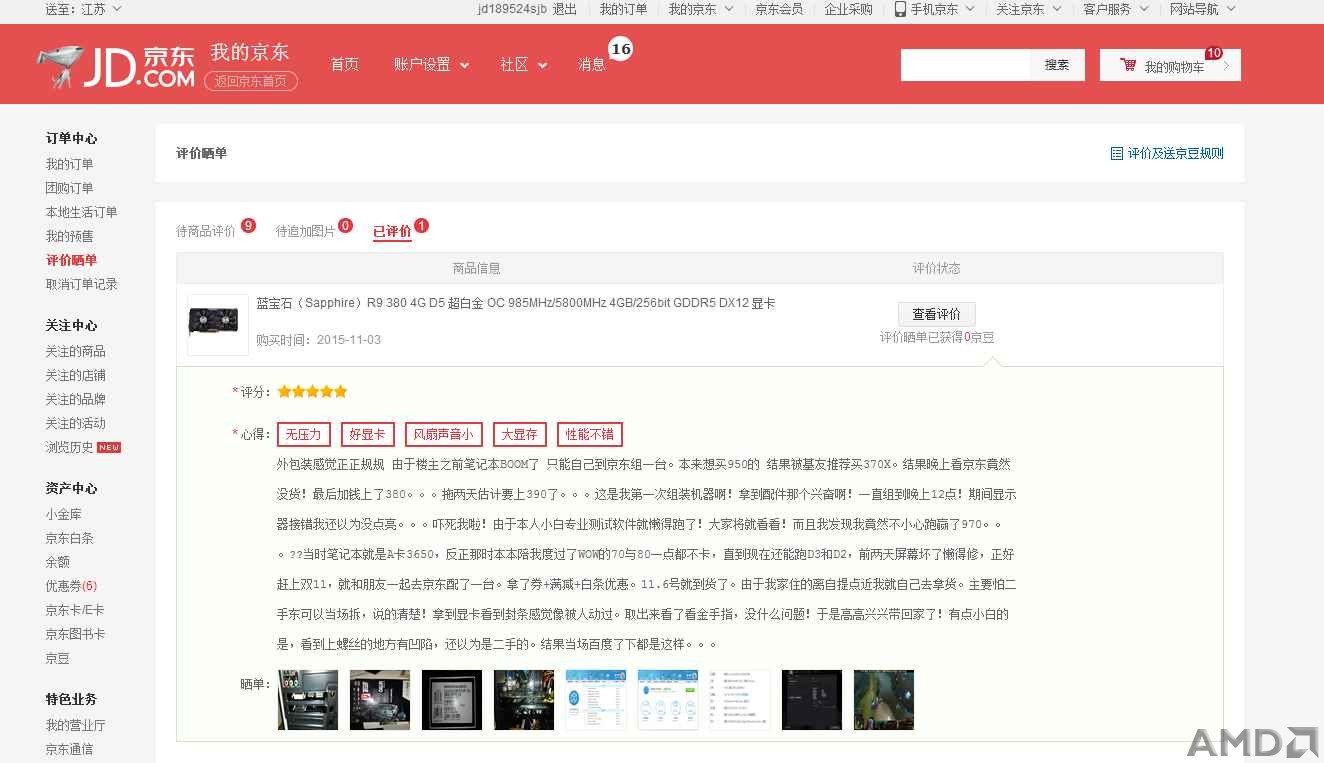Image resolution: width=1324 pixels, height=763 pixels.
Task: Open 关注的店铺 in the sidebar
Action: pos(75,375)
